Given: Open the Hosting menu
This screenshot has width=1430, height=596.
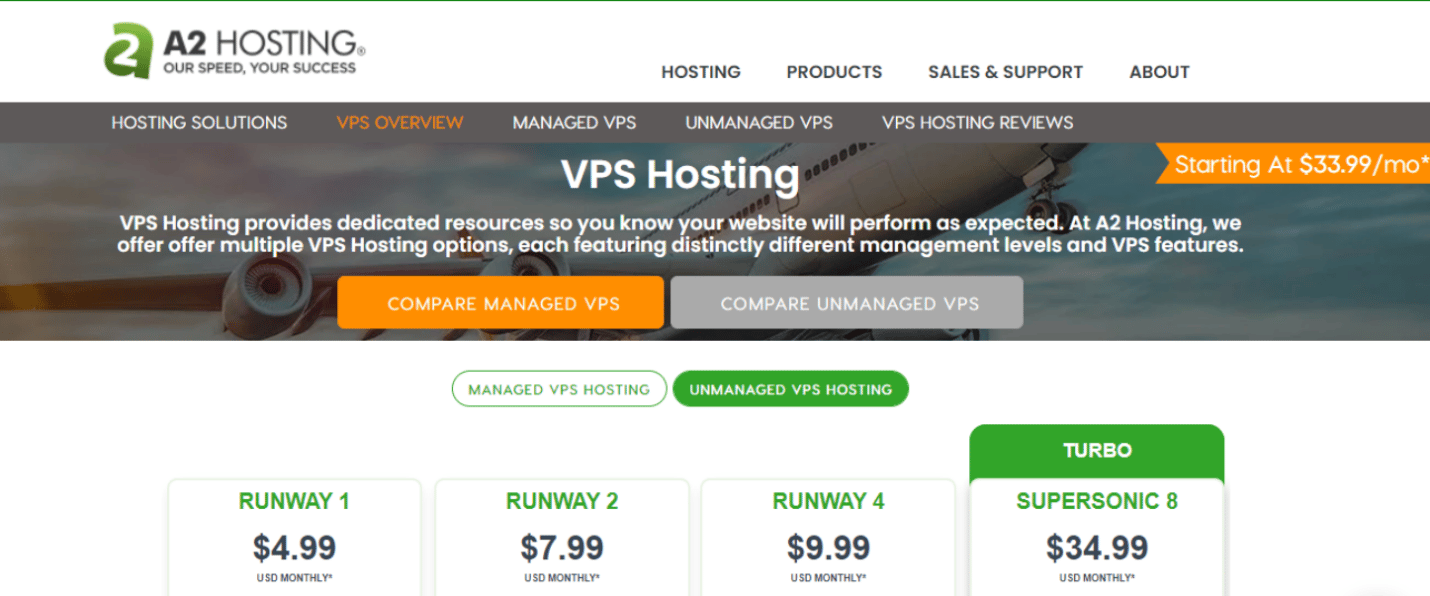Looking at the screenshot, I should point(700,72).
